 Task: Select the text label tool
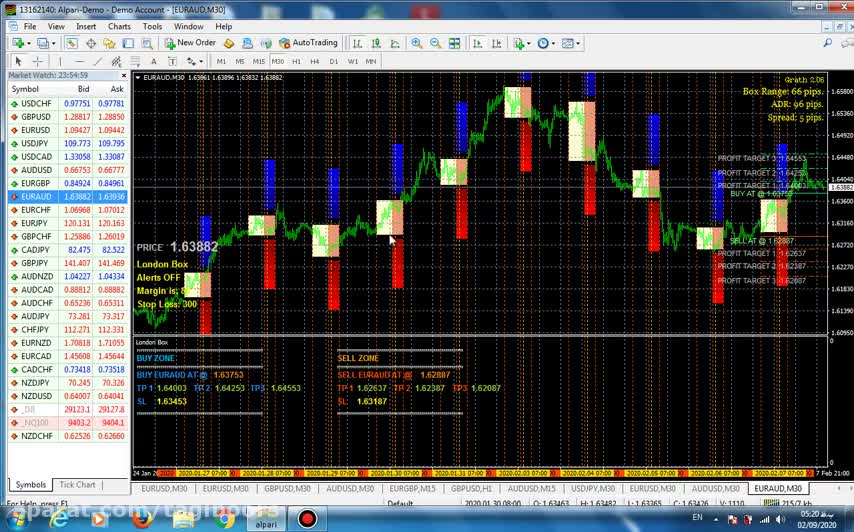172,61
